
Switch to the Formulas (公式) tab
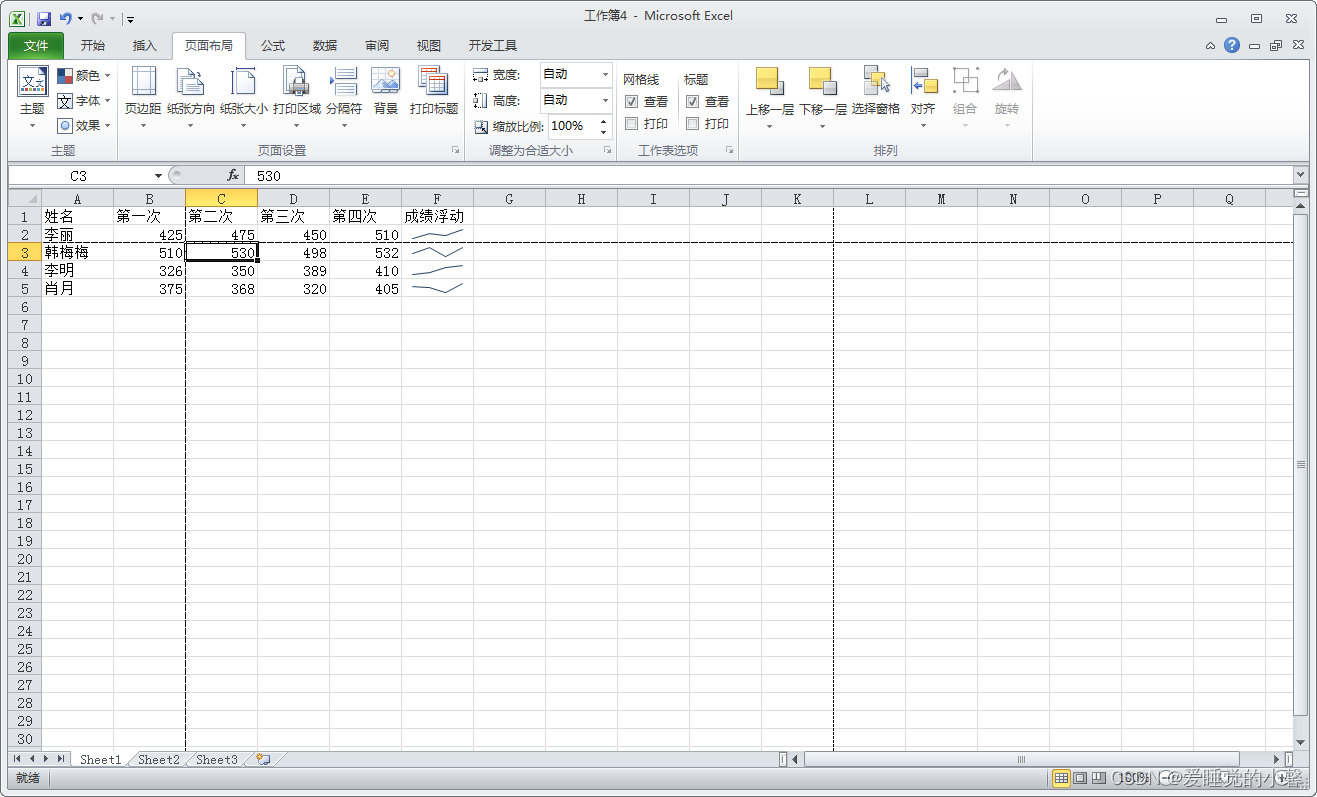point(273,46)
